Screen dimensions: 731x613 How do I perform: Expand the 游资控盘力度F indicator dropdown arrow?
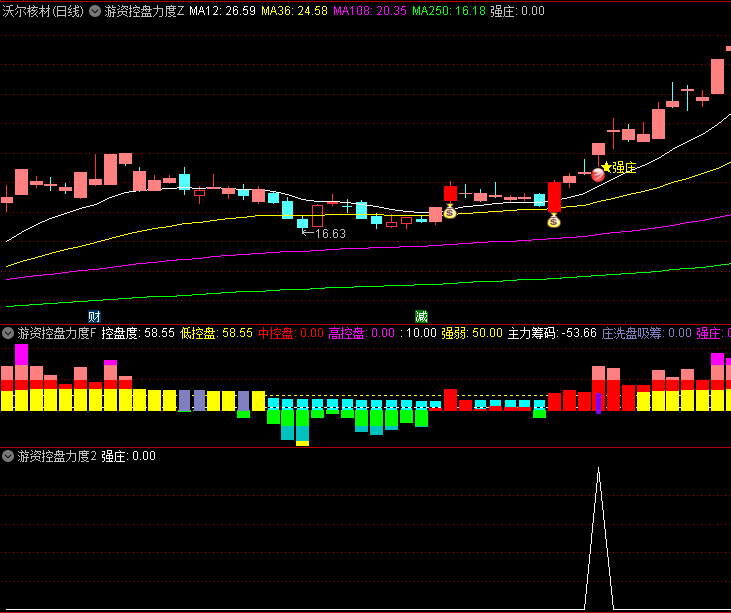pyautogui.click(x=8, y=333)
